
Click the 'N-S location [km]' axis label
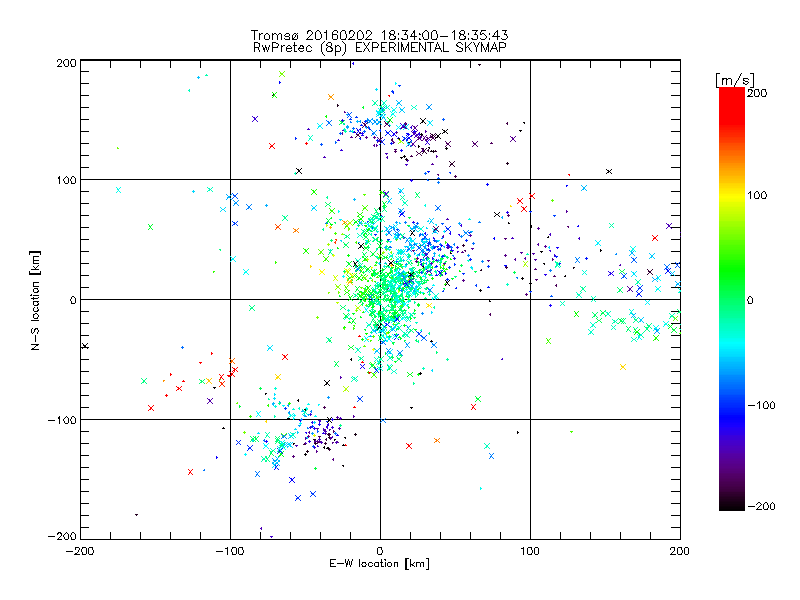[35, 300]
